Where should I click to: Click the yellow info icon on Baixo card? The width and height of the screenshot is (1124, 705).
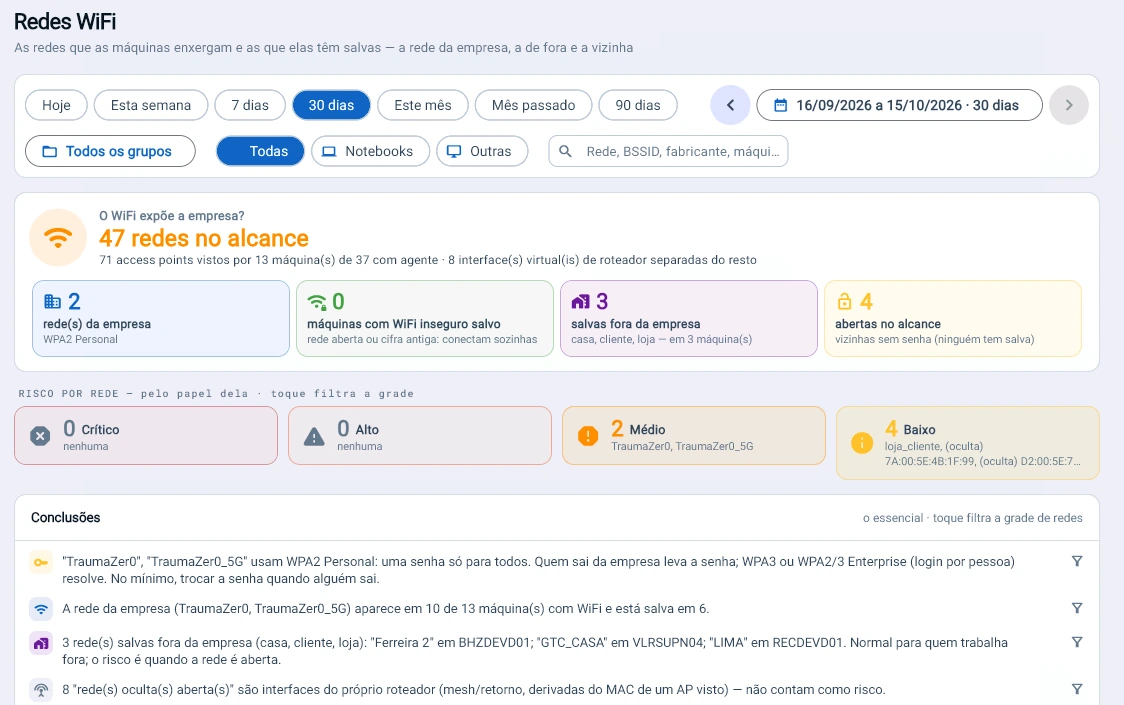pyautogui.click(x=862, y=443)
